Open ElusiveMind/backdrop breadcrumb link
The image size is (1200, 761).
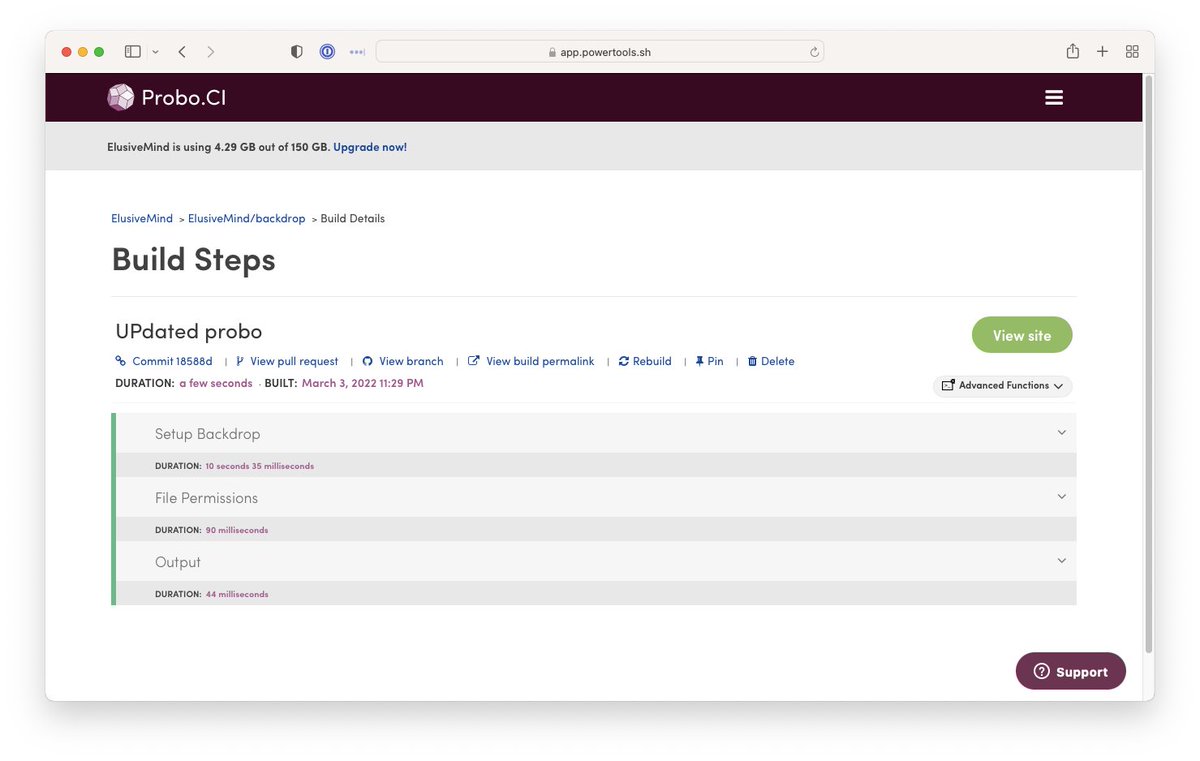click(x=247, y=218)
